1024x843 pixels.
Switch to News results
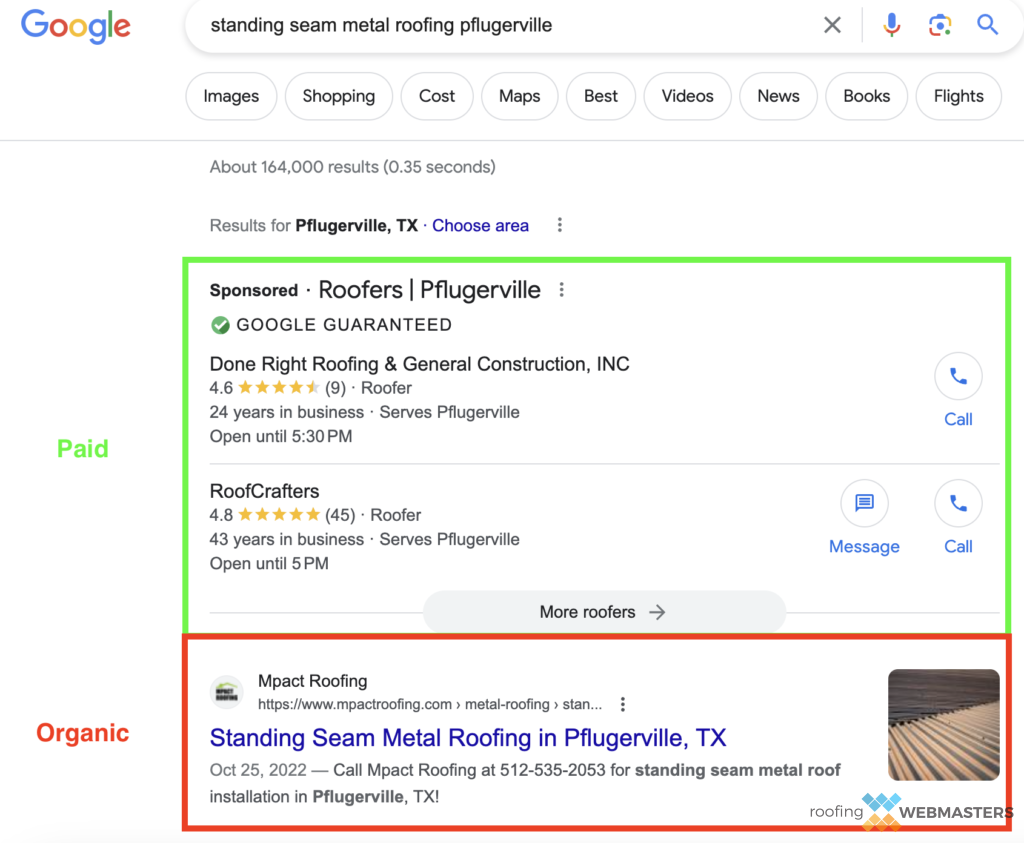pos(778,97)
